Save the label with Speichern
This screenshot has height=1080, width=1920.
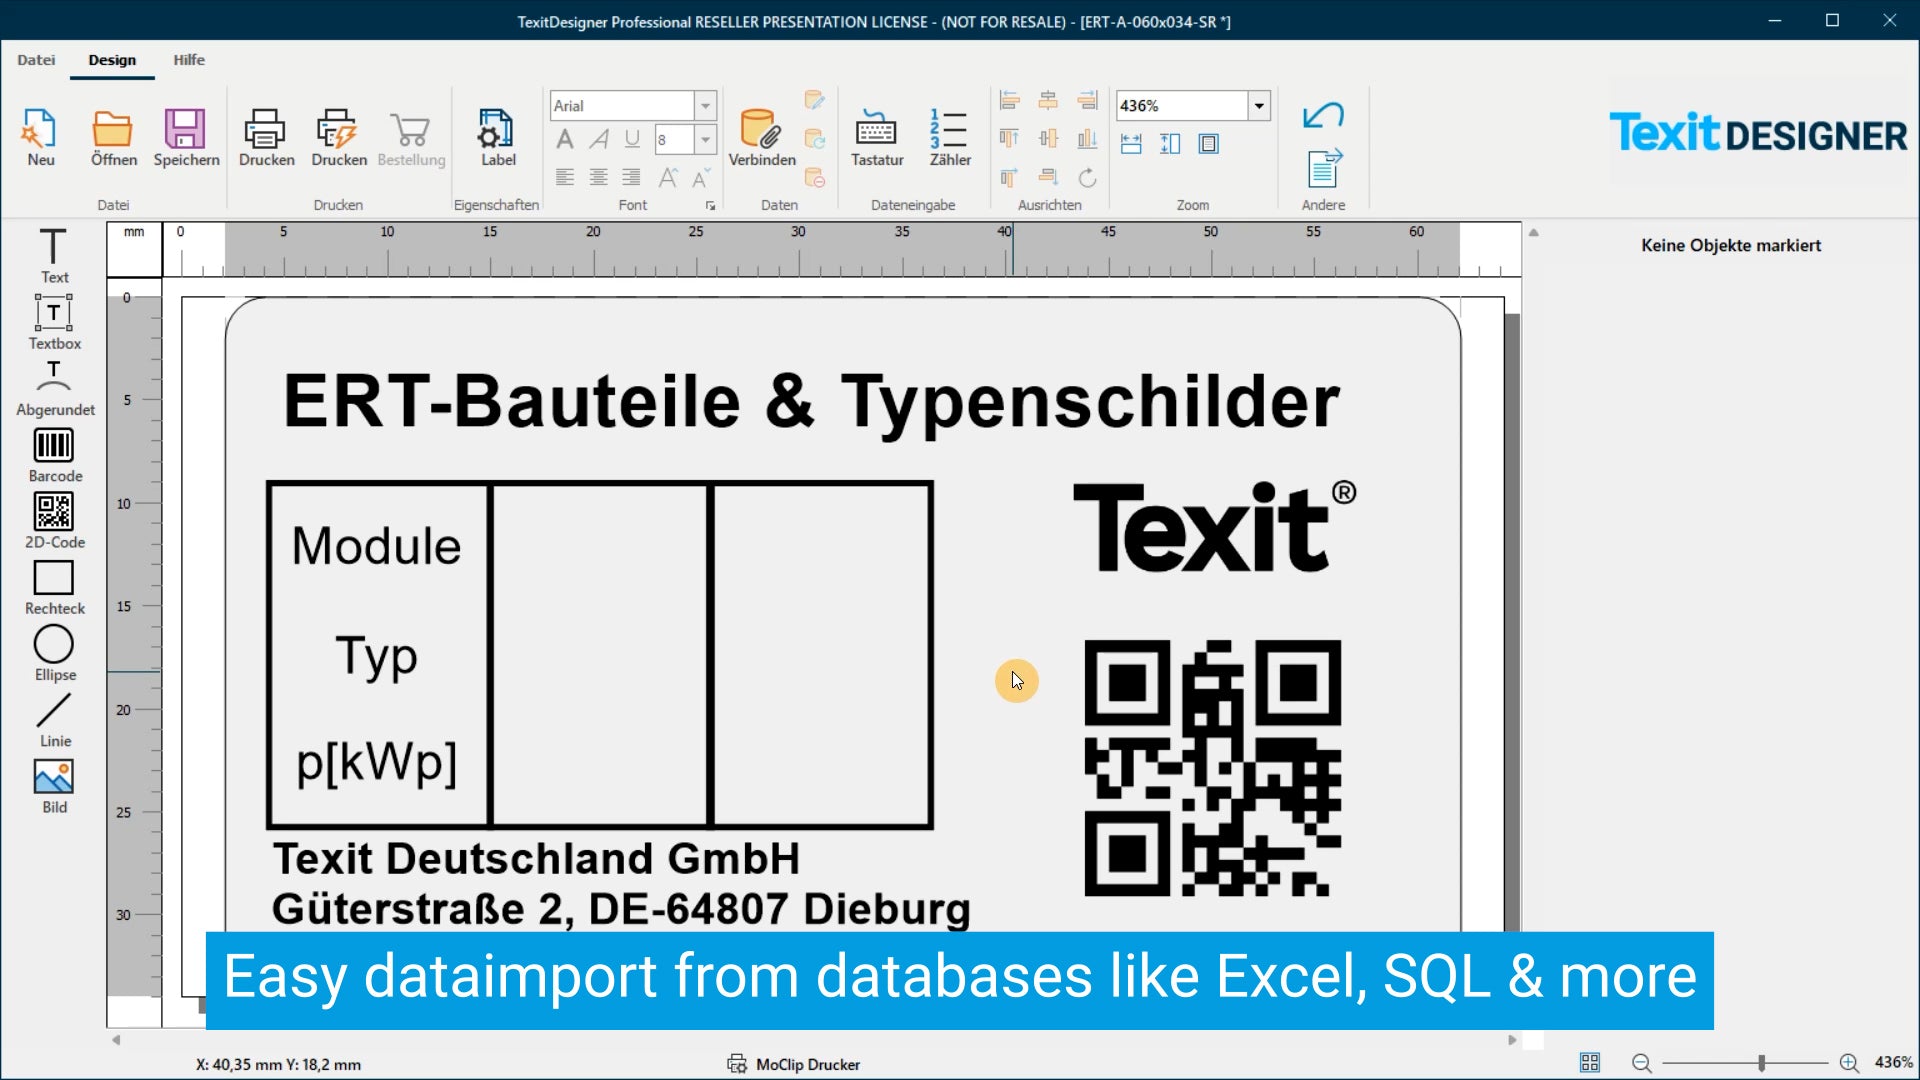[186, 138]
